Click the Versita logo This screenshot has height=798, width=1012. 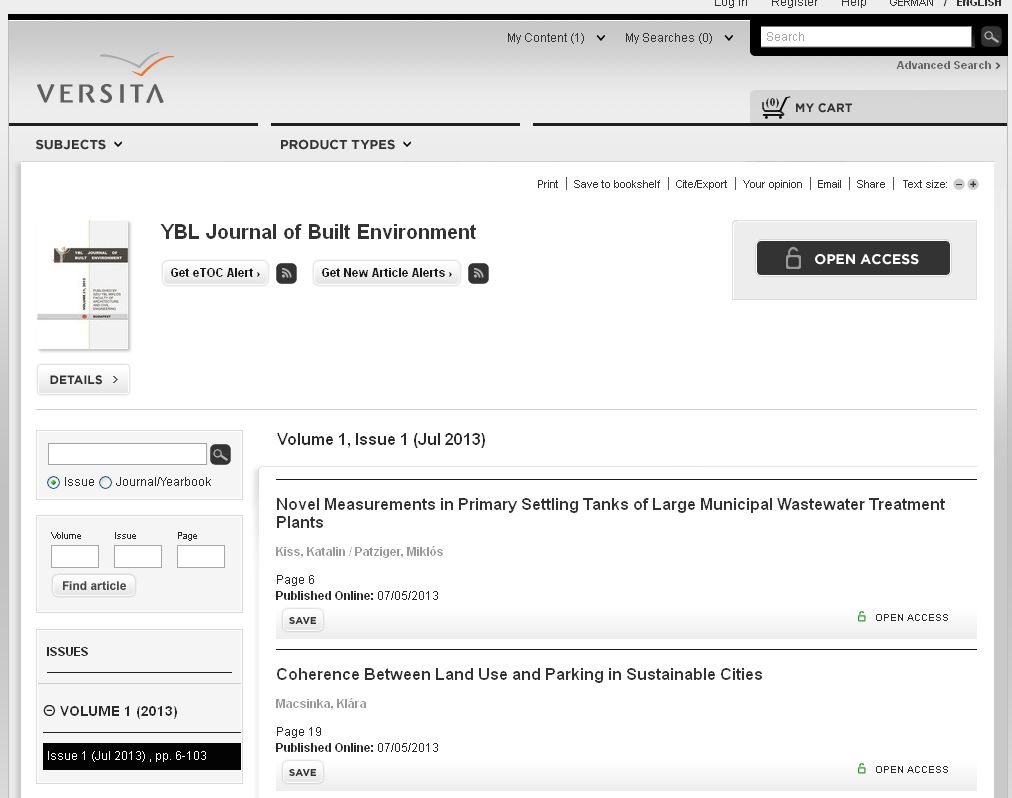pos(105,78)
